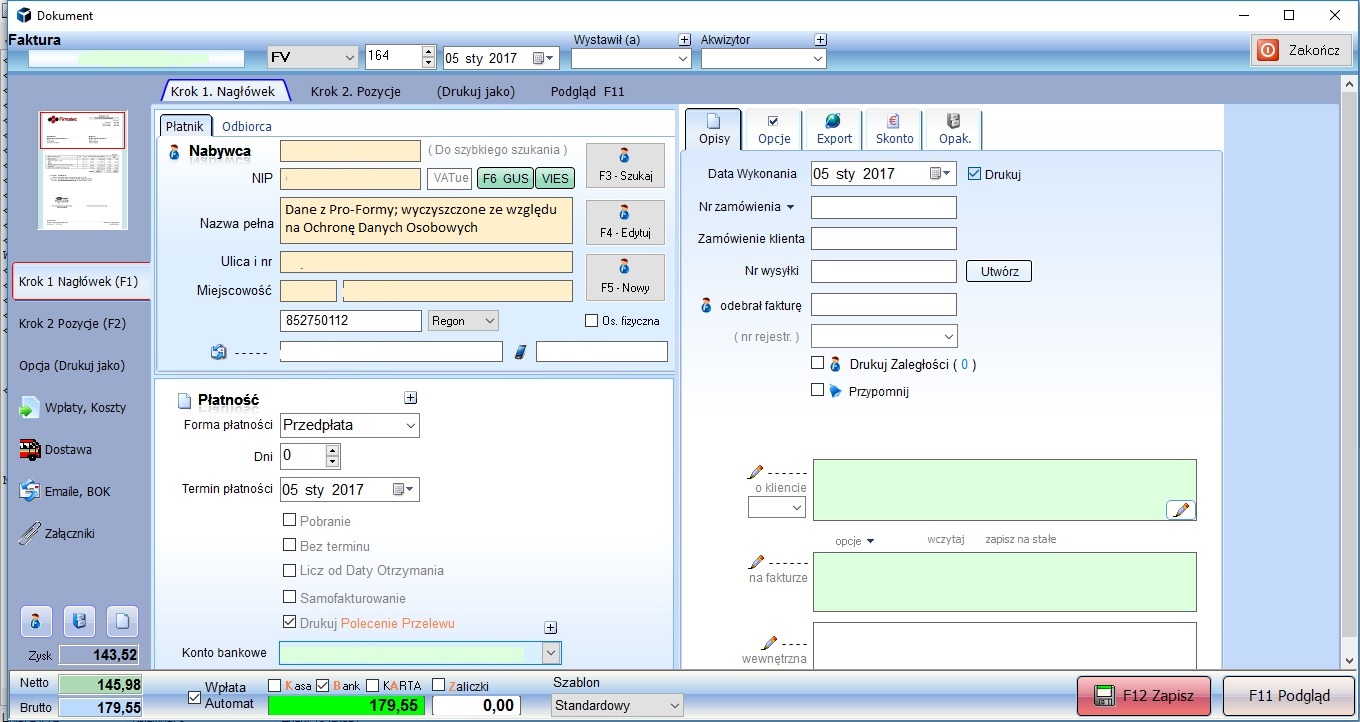The width and height of the screenshot is (1360, 722).
Task: Click the person icon button above Zysk
Action: coord(36,621)
